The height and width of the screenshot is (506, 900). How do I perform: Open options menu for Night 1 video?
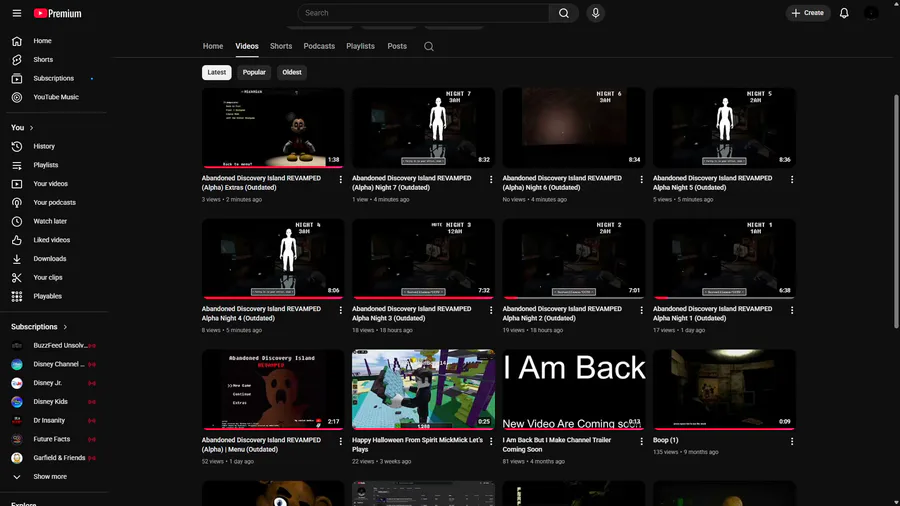click(792, 310)
